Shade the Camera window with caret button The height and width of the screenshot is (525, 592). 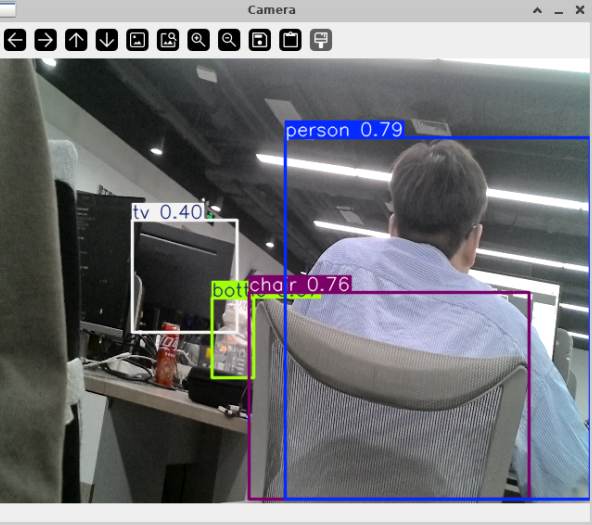click(x=538, y=10)
